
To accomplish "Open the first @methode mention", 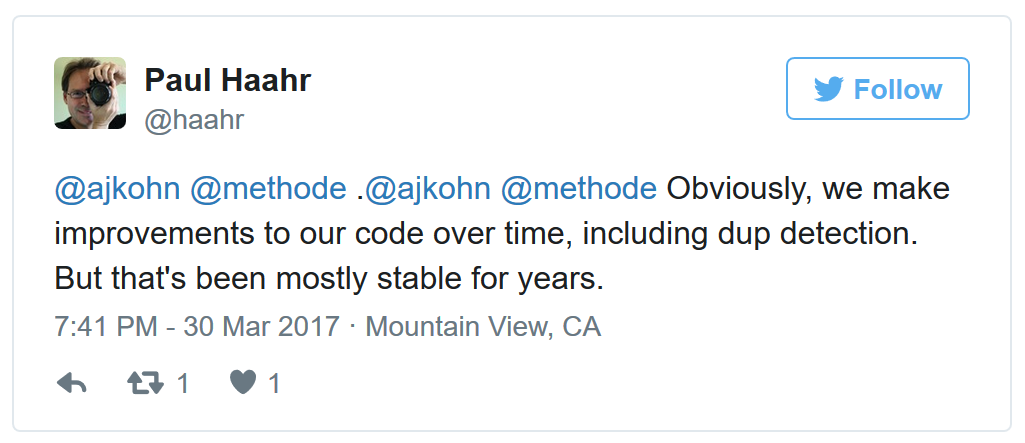I will (x=268, y=189).
